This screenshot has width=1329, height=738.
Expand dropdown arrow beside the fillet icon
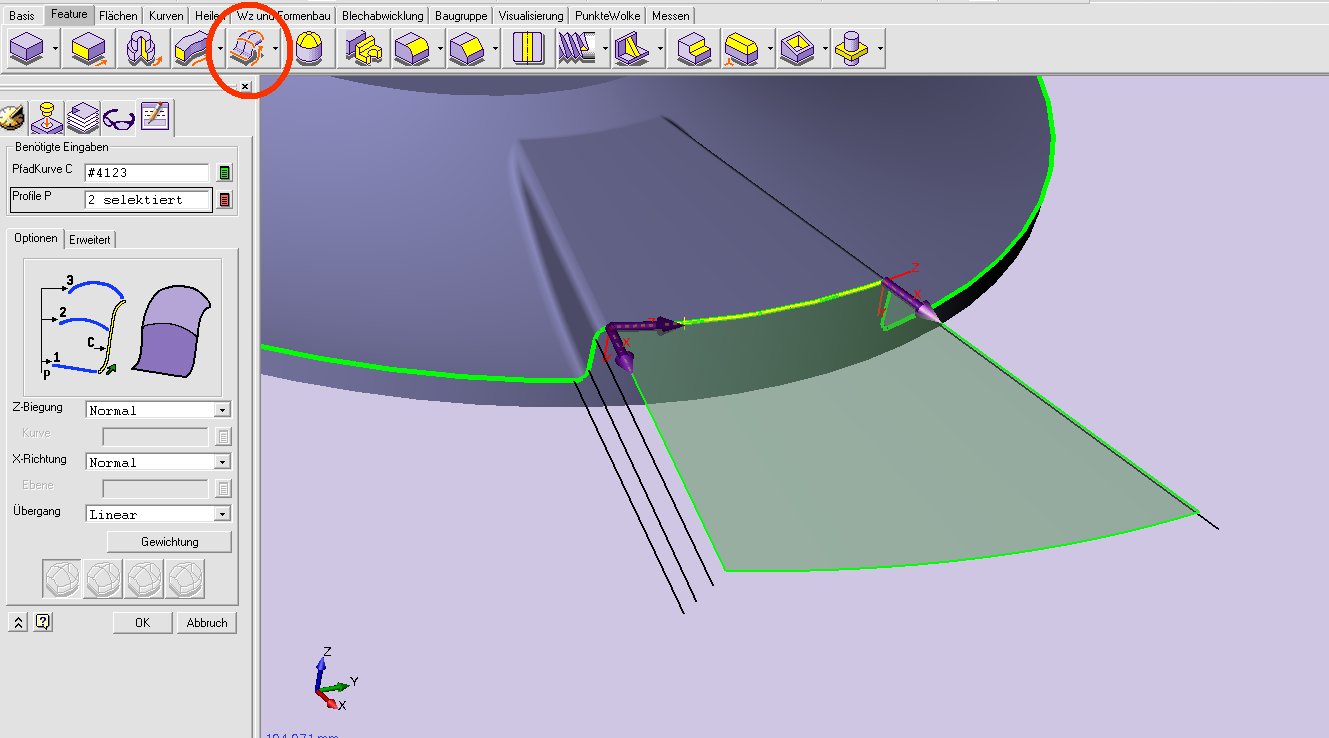pyautogui.click(x=440, y=48)
